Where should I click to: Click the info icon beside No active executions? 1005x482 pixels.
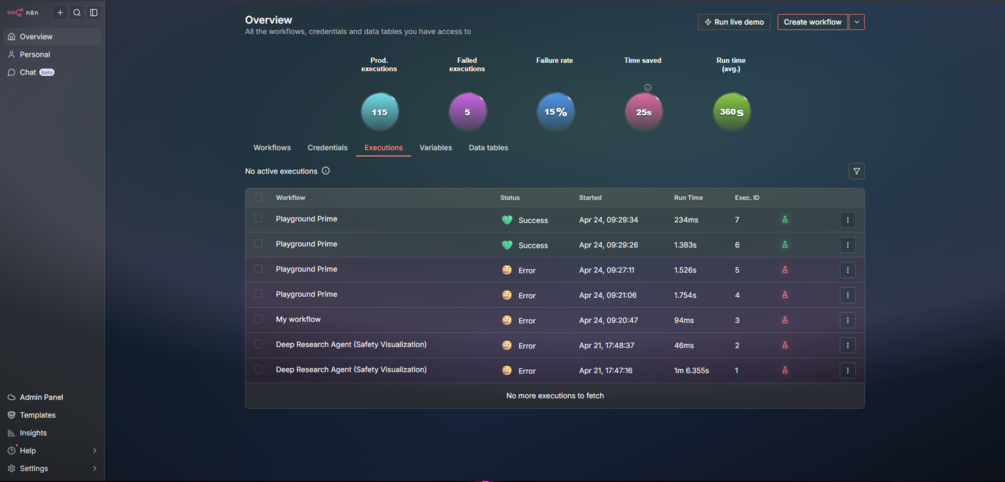click(x=326, y=171)
